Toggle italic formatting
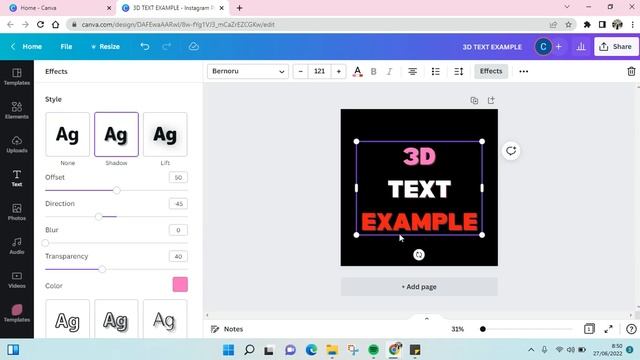 point(389,71)
